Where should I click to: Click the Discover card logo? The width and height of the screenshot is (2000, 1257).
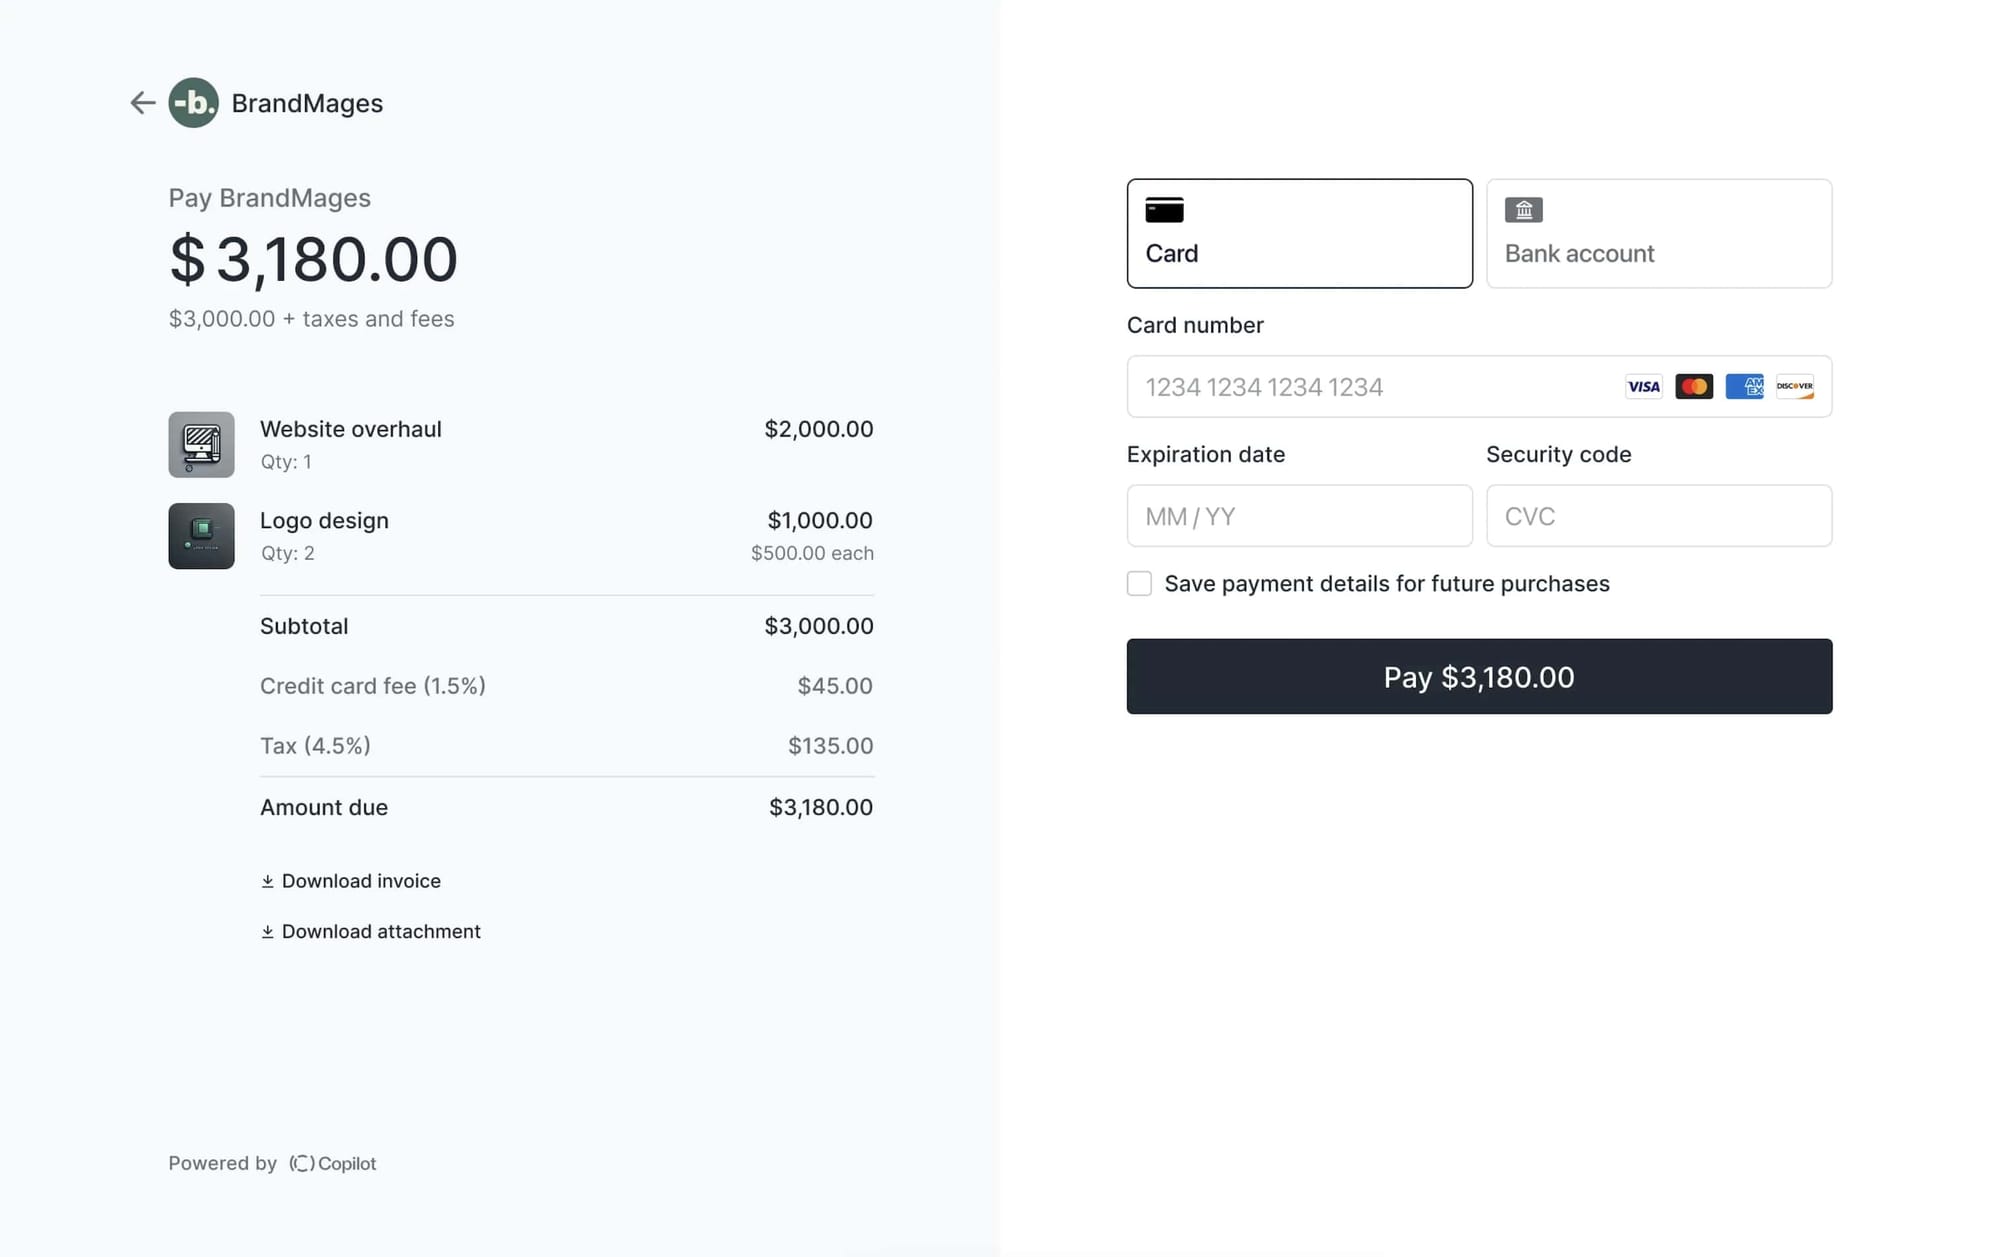pyautogui.click(x=1795, y=387)
